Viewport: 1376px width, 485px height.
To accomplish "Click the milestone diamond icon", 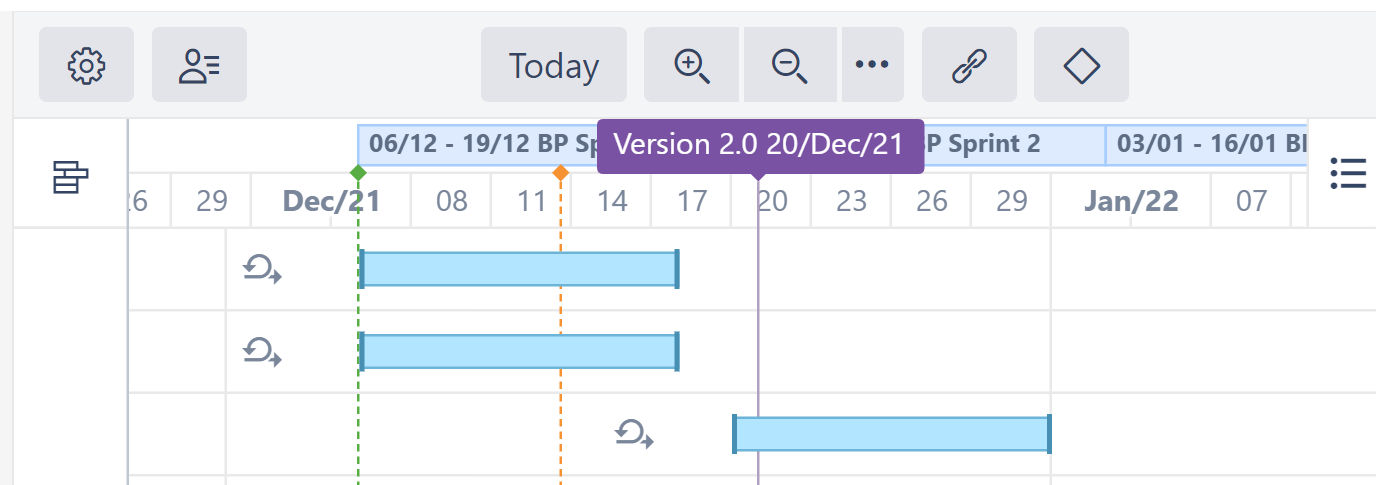I will tap(1081, 65).
